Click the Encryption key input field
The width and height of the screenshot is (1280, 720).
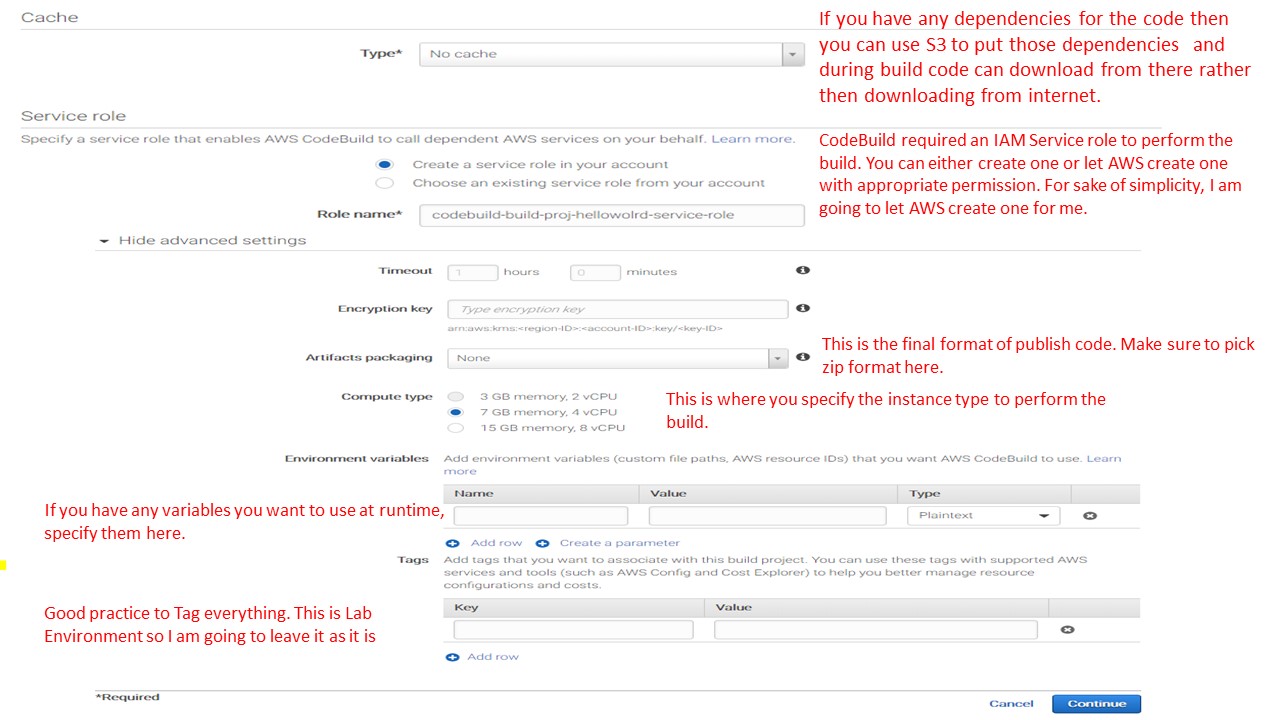pos(617,310)
